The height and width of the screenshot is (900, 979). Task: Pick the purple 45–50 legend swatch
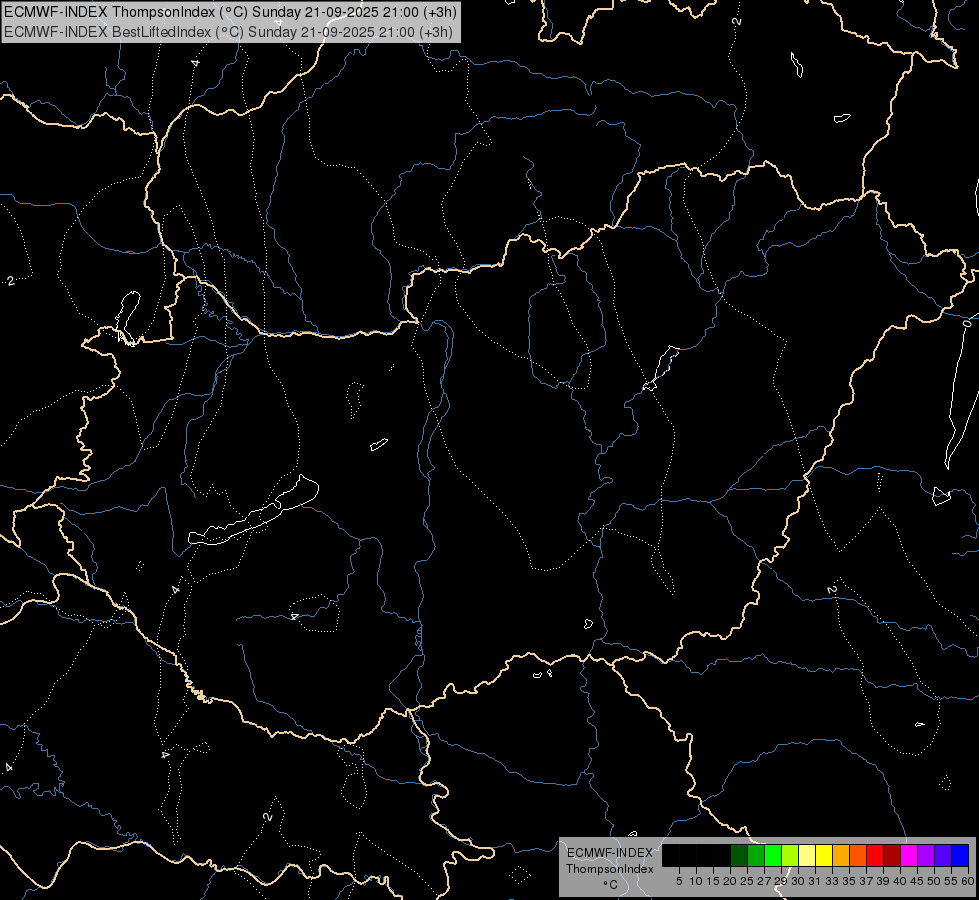coord(925,855)
